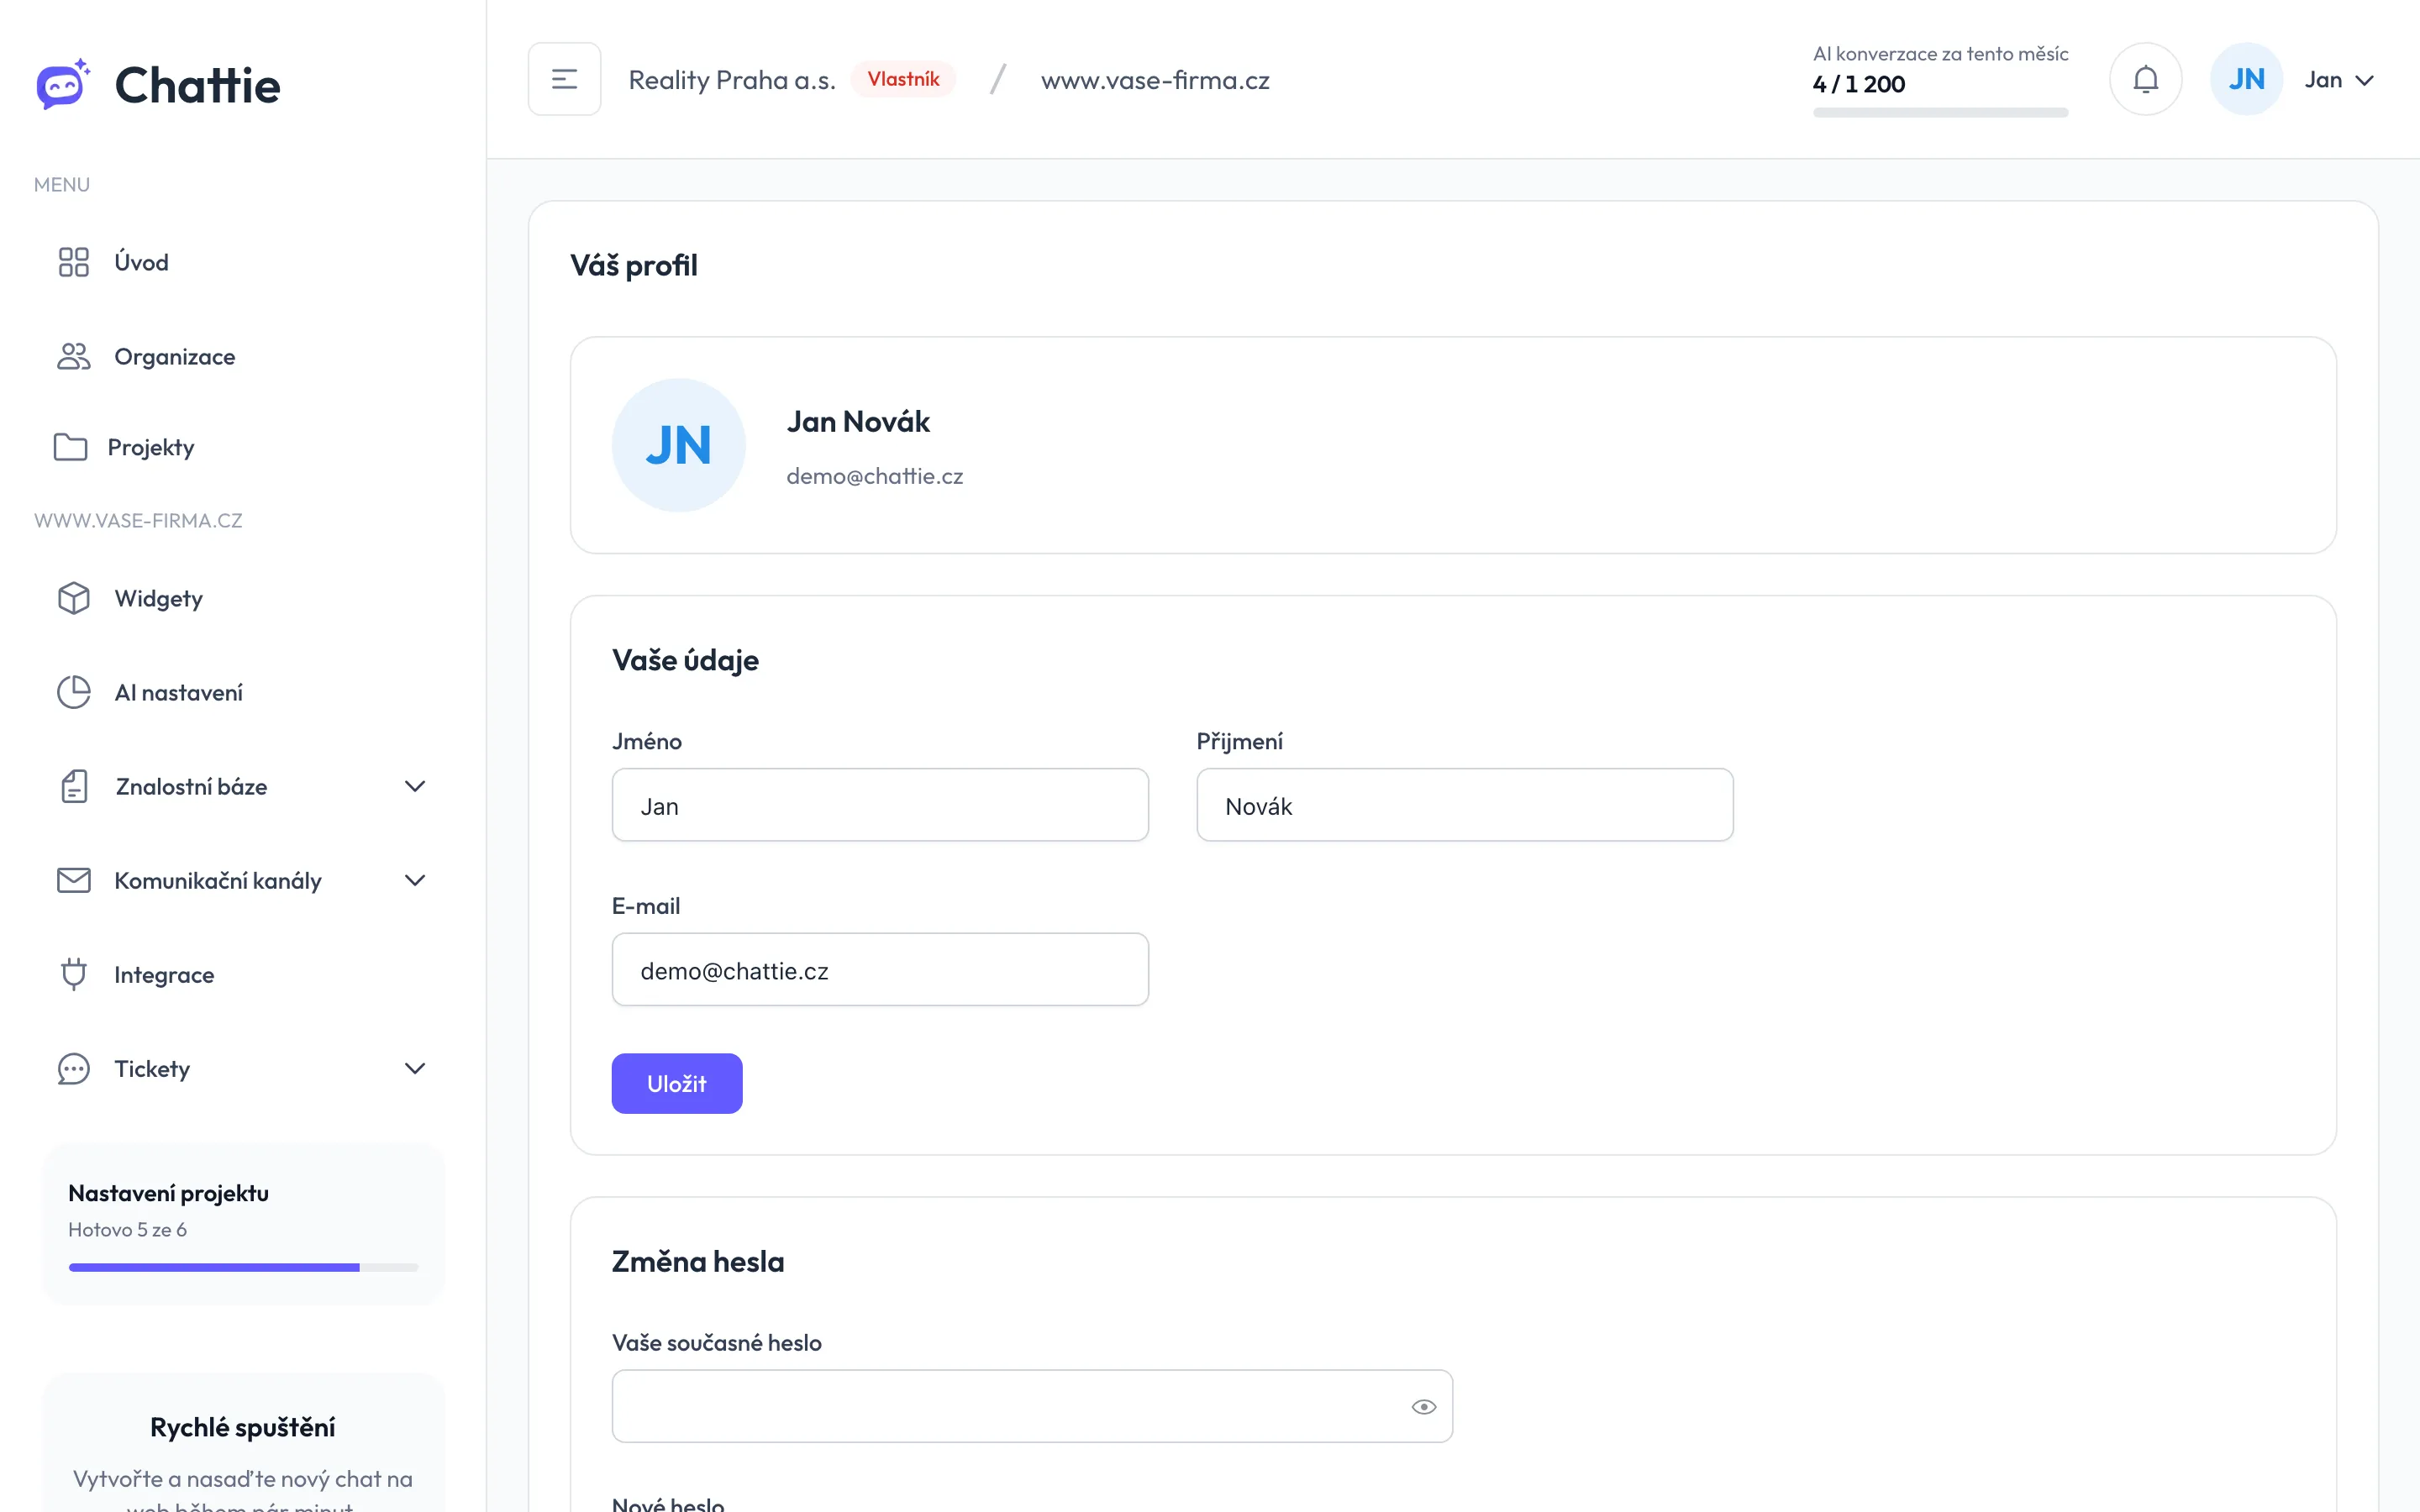Click the Organizace people icon
The width and height of the screenshot is (2420, 1512).
74,356
